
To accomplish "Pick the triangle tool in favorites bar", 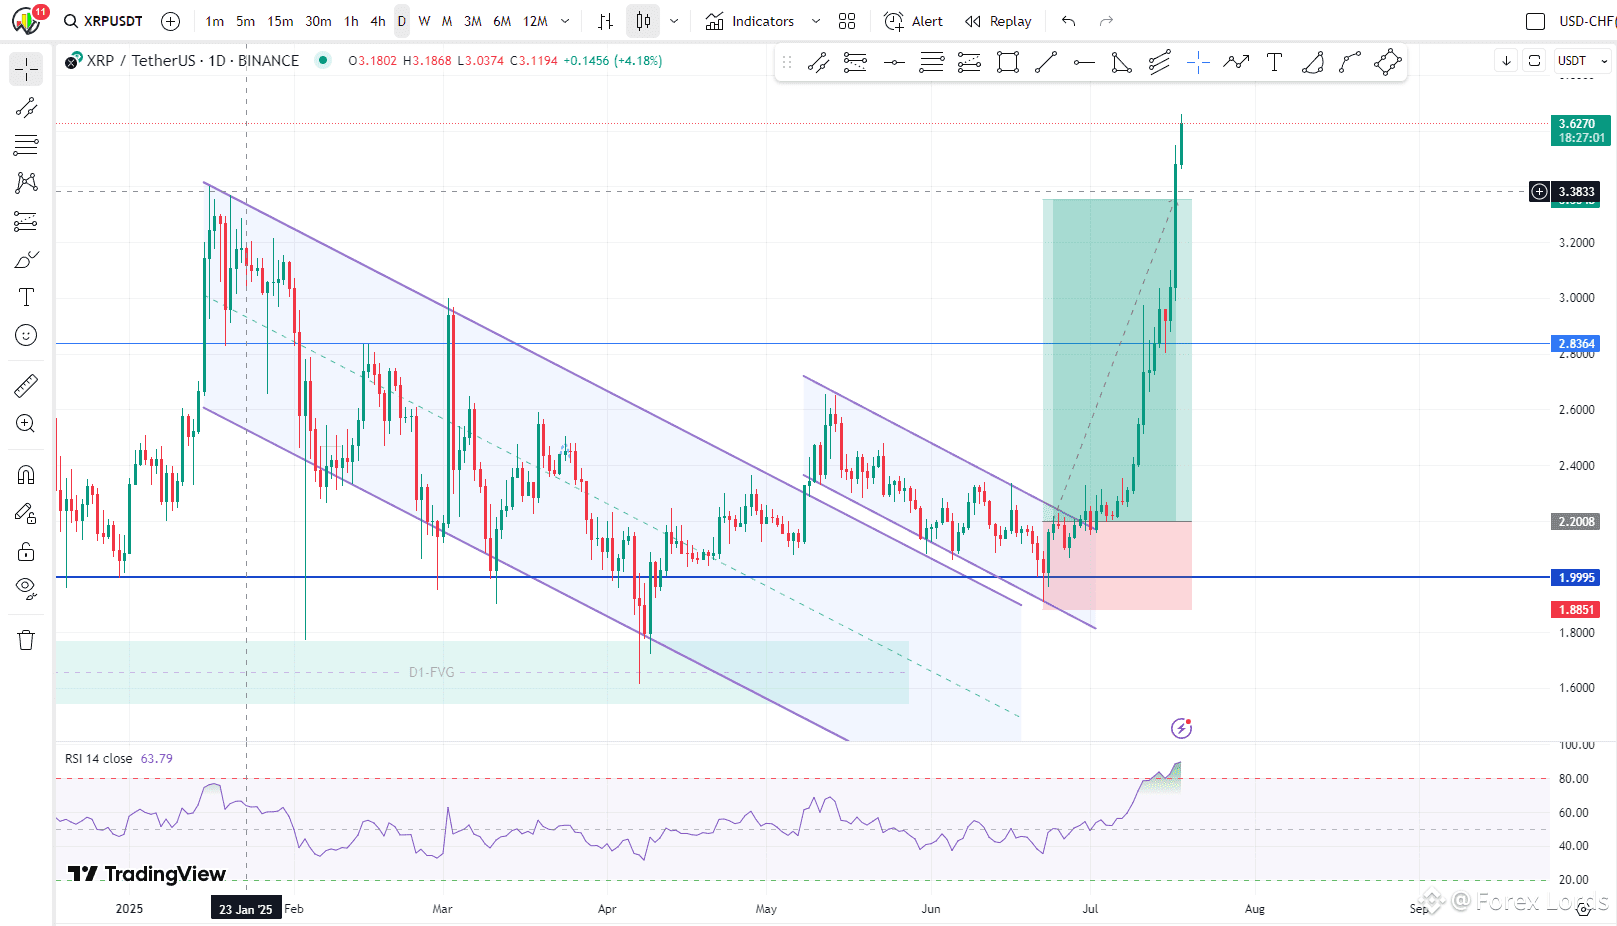I will (1121, 63).
